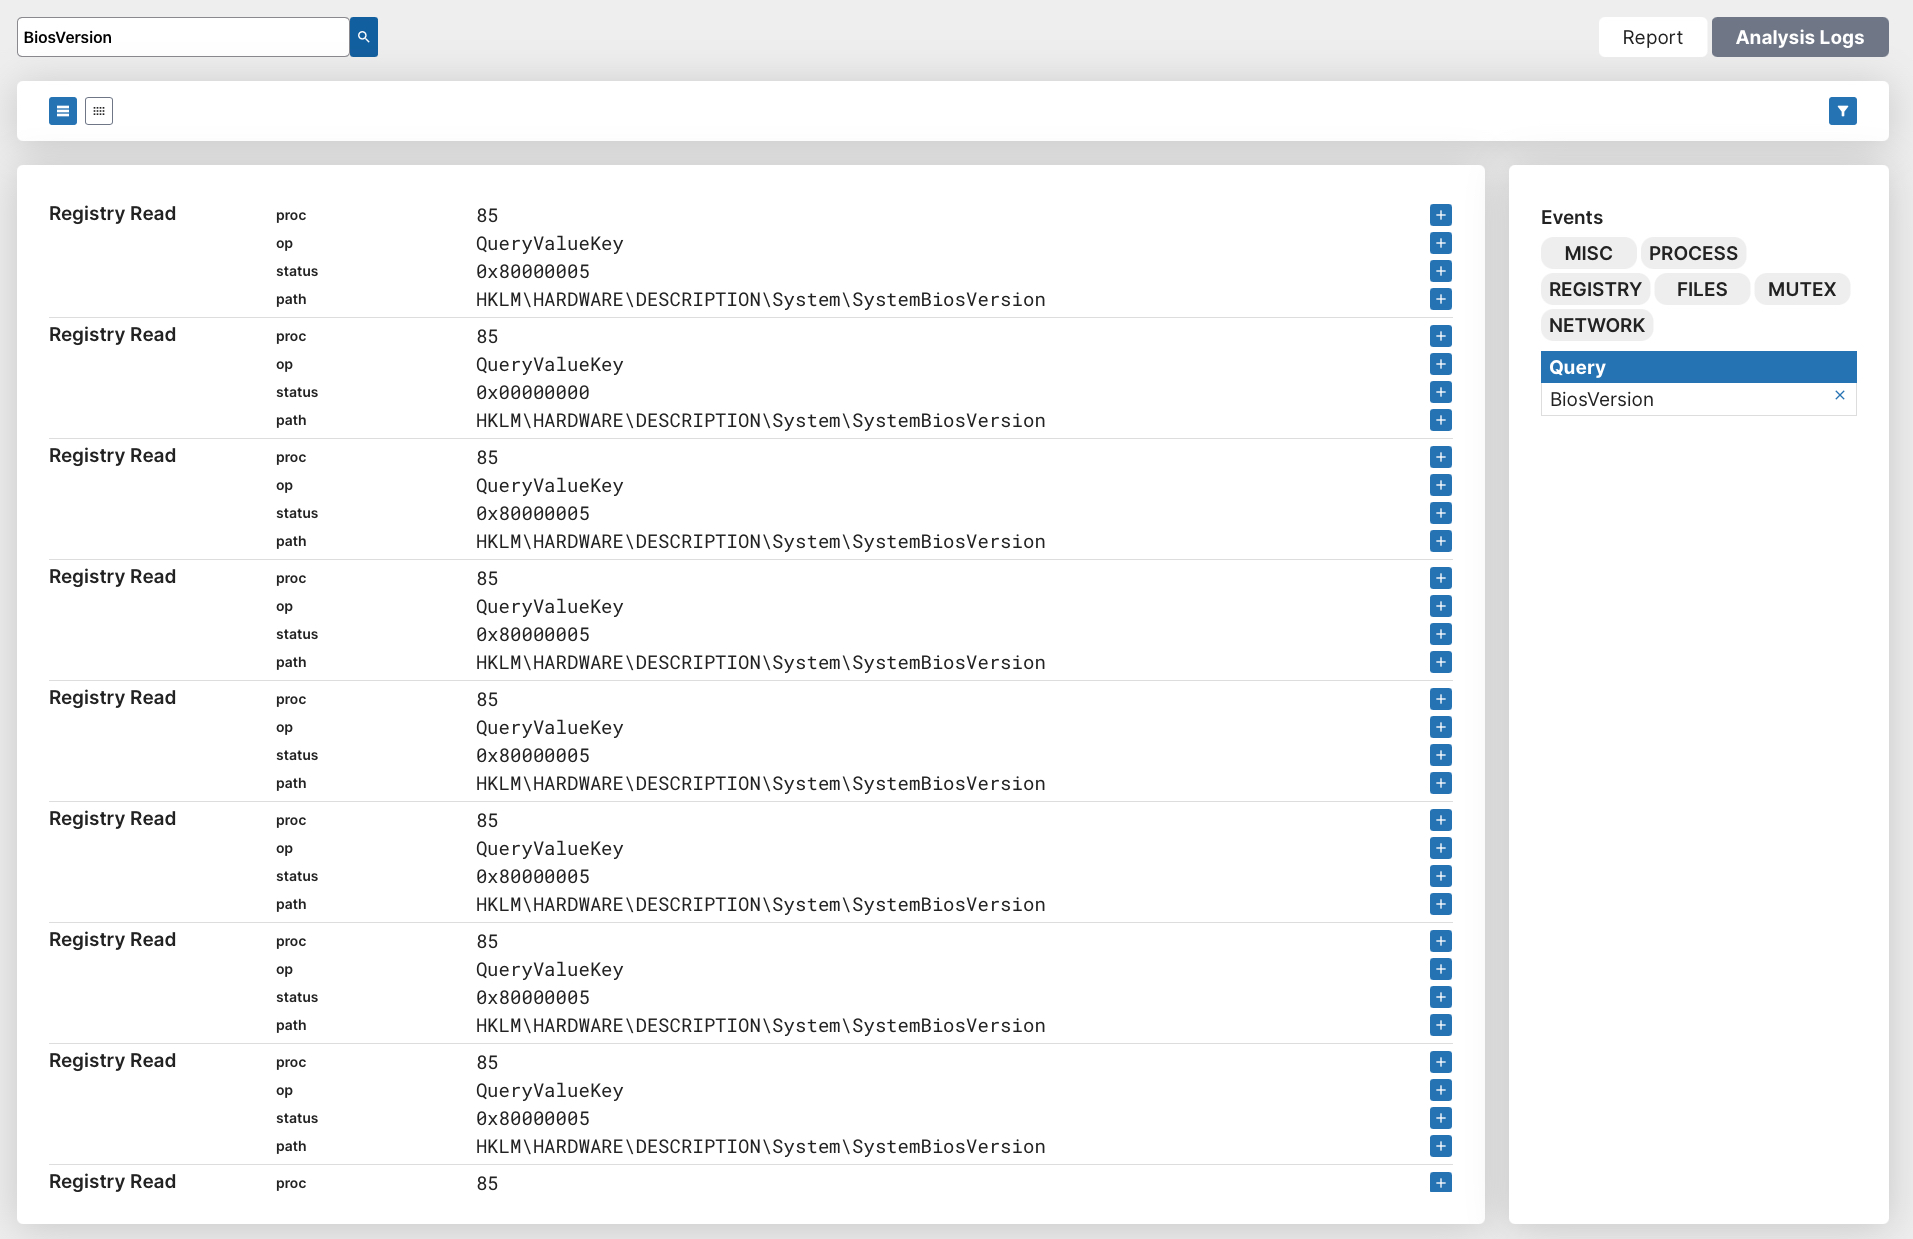Click plus beside last partial entry's proc

click(x=1440, y=1183)
